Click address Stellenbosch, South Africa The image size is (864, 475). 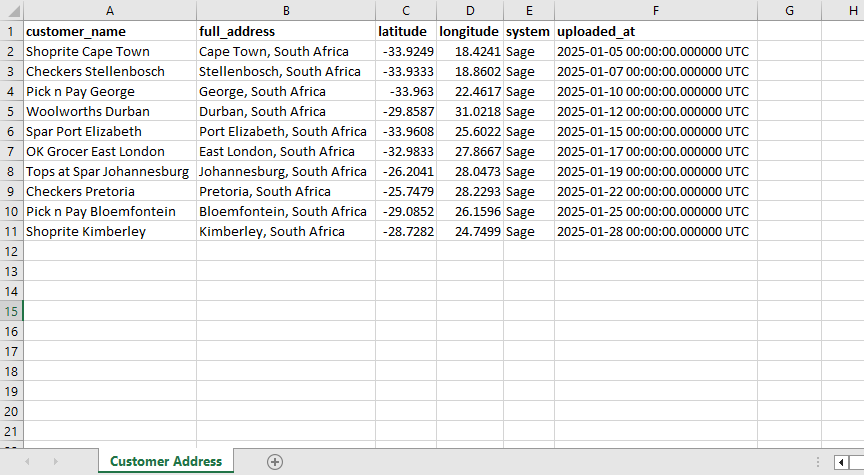click(x=286, y=71)
